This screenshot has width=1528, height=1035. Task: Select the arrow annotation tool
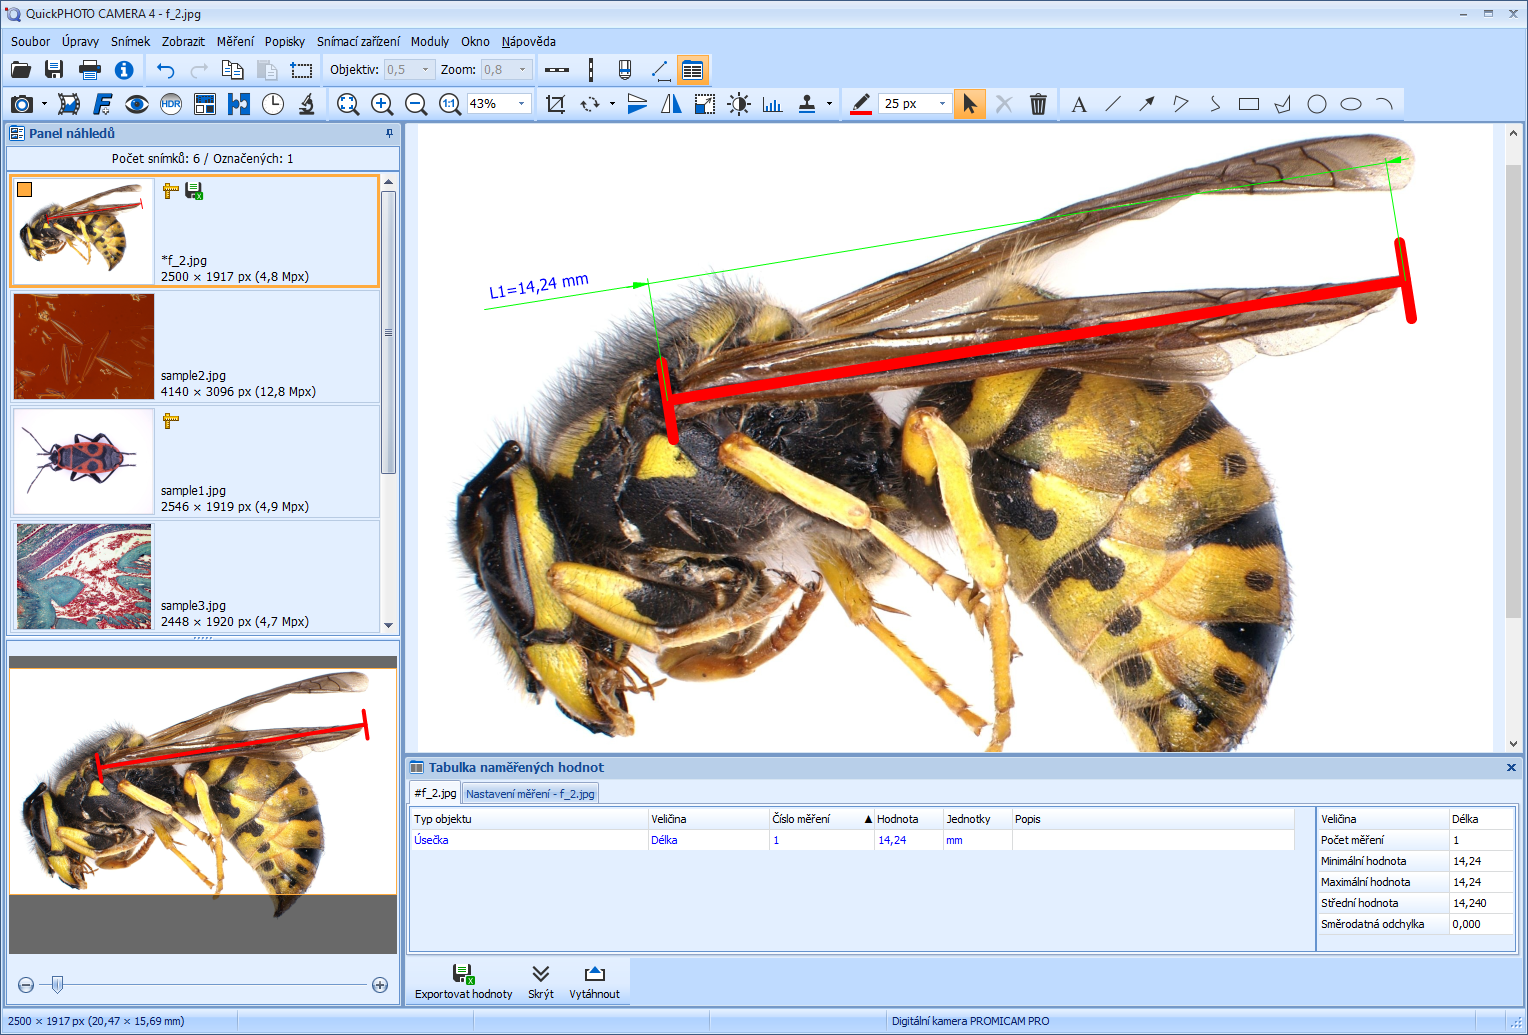[1147, 104]
